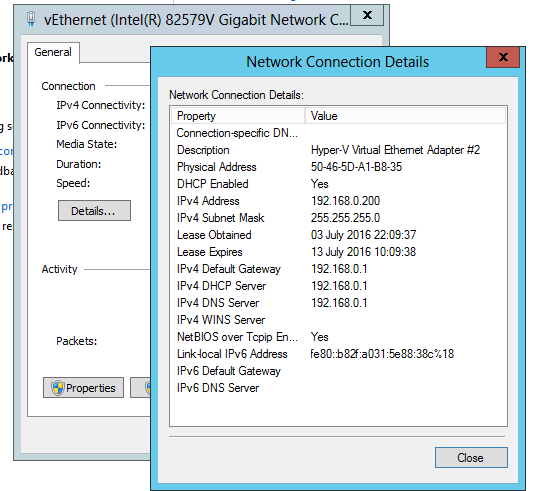Click the Value column header
The height and width of the screenshot is (491, 537).
point(405,116)
